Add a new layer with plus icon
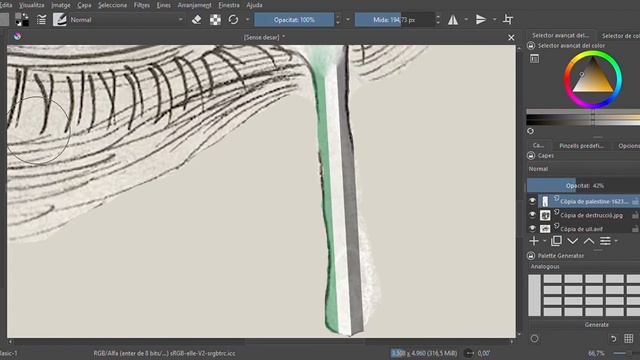This screenshot has height=360, width=640. tap(533, 241)
